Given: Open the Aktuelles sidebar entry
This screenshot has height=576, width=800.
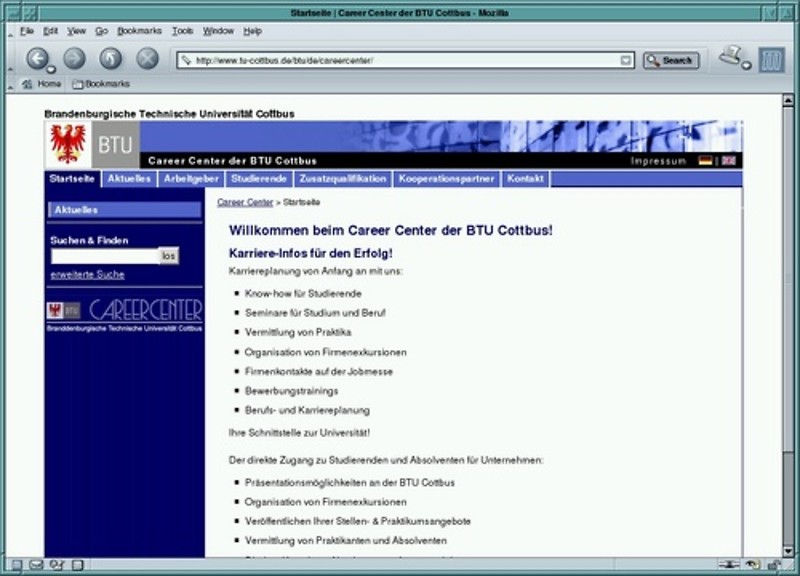Looking at the screenshot, I should point(124,210).
